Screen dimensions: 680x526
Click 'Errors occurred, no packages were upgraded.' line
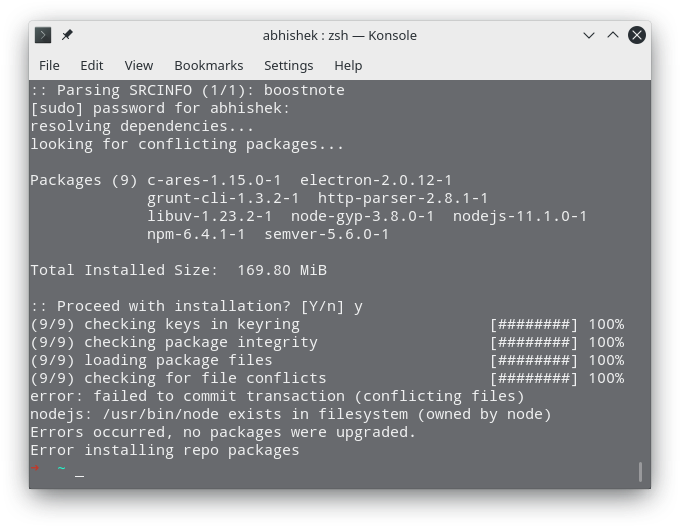[223, 433]
